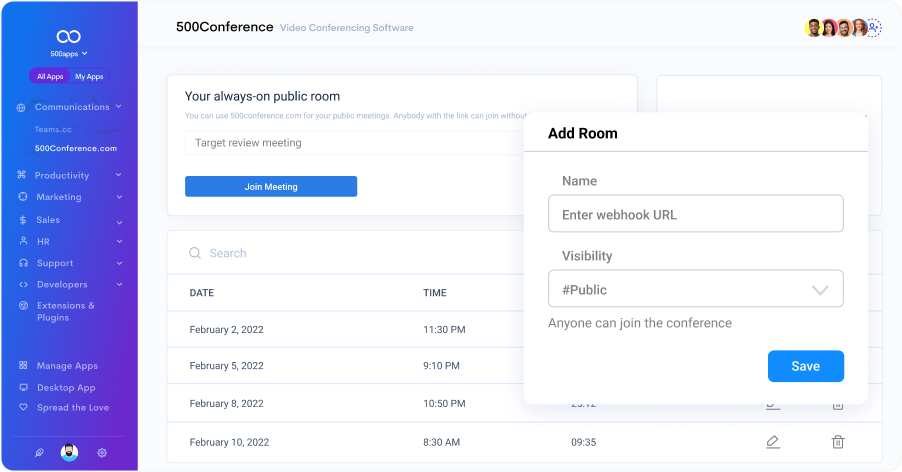
Task: Click the Extensions & Plugins icon
Action: coord(24,306)
